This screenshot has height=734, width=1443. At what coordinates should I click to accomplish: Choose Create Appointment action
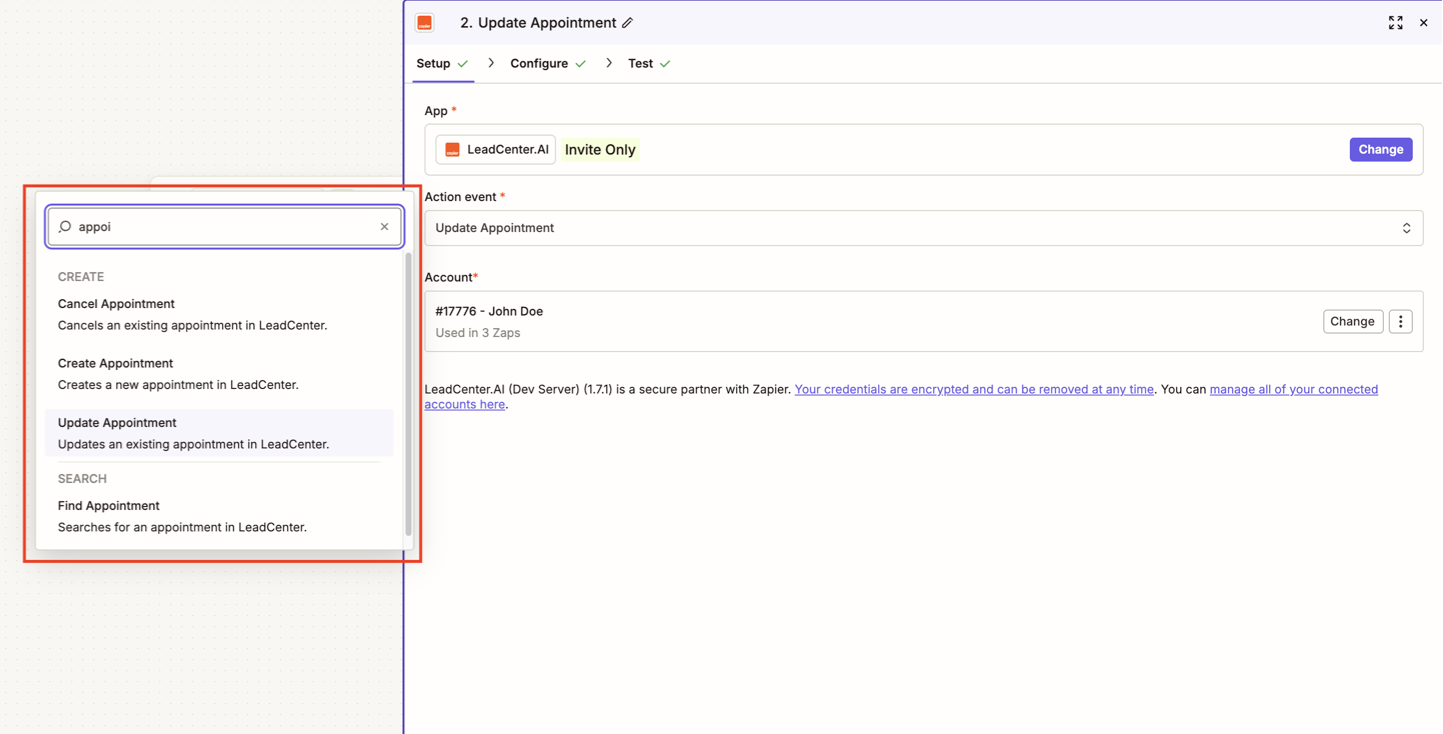[218, 373]
